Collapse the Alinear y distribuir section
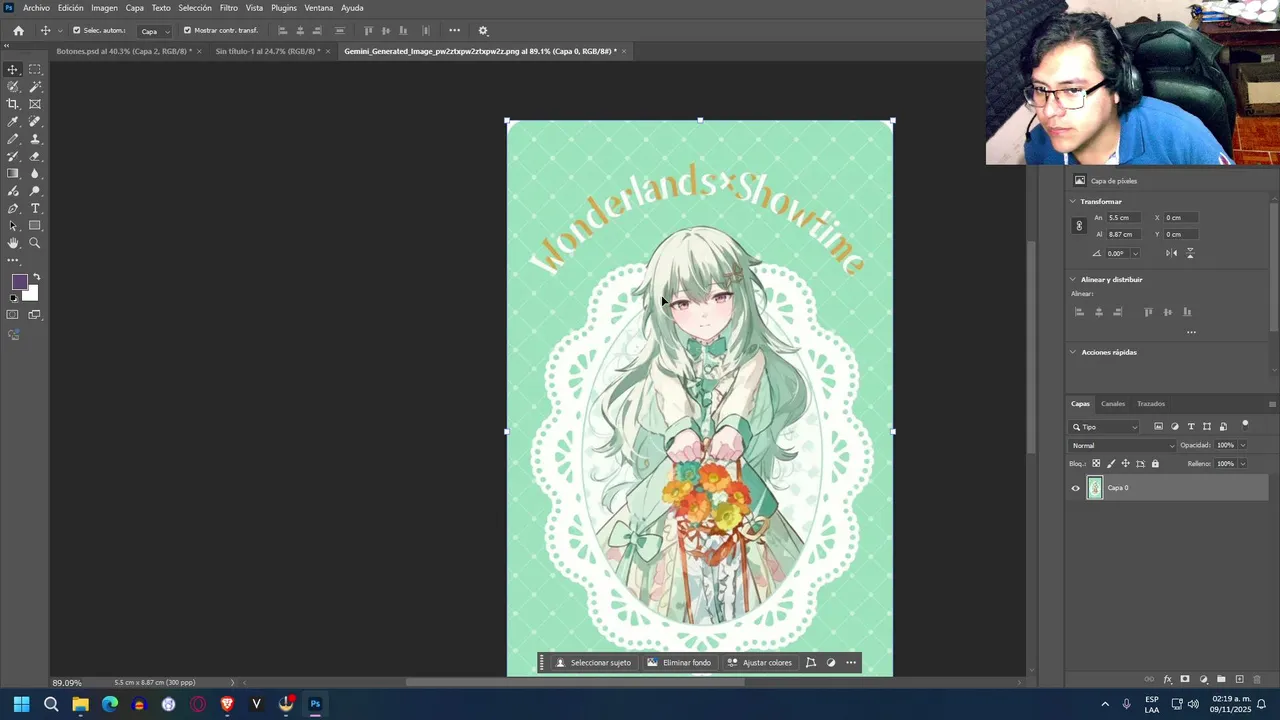This screenshot has height=720, width=1280. click(1073, 280)
